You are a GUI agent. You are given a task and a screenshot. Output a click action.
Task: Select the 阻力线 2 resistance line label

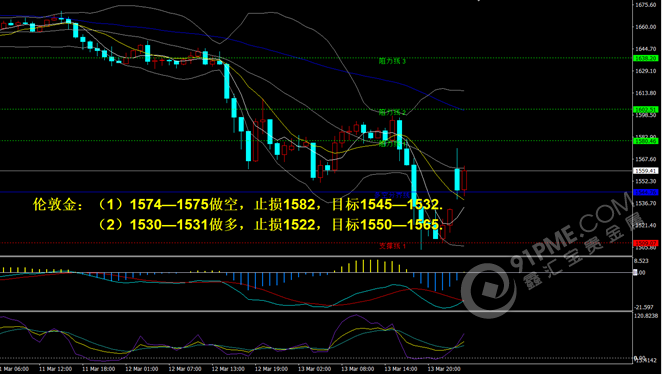[x=392, y=112]
